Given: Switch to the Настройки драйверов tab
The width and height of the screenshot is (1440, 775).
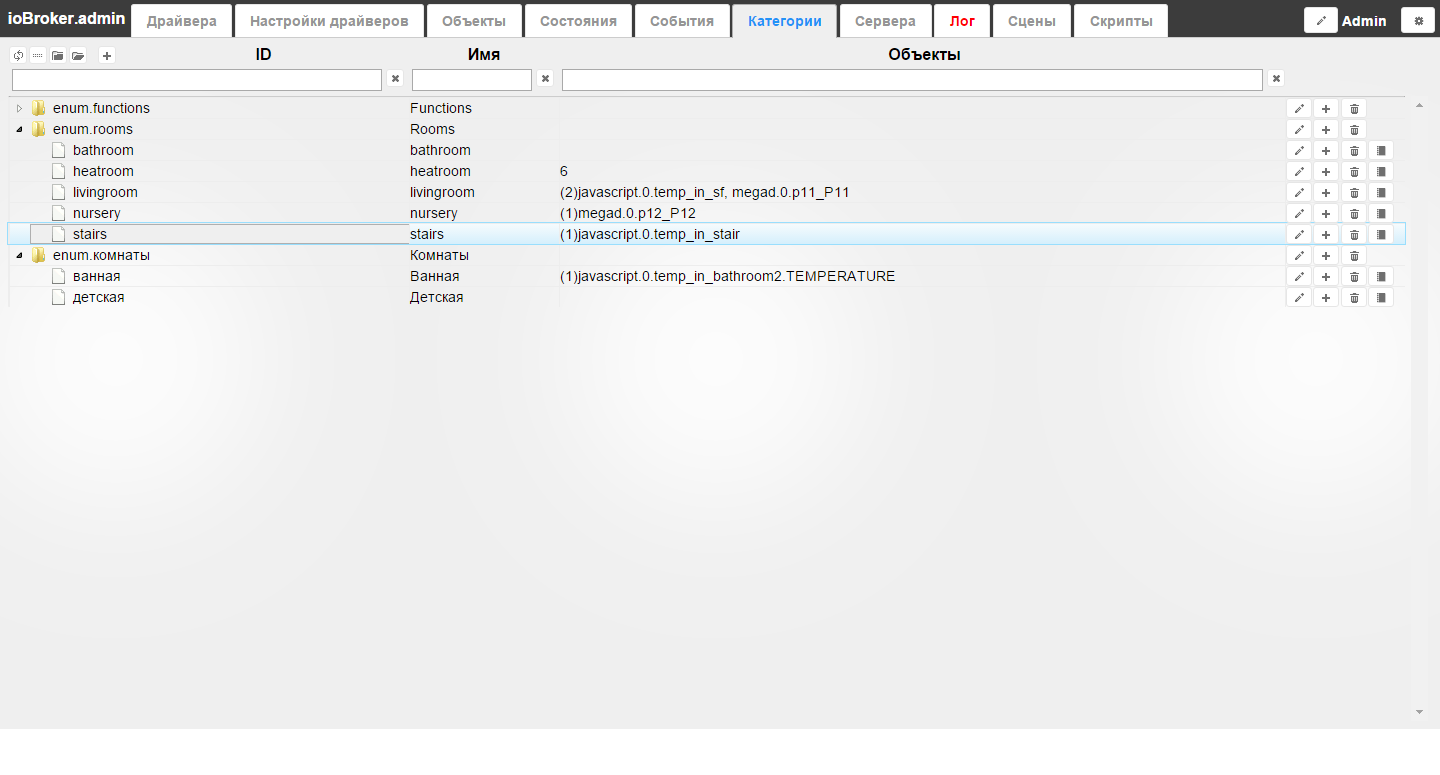Looking at the screenshot, I should click(329, 21).
